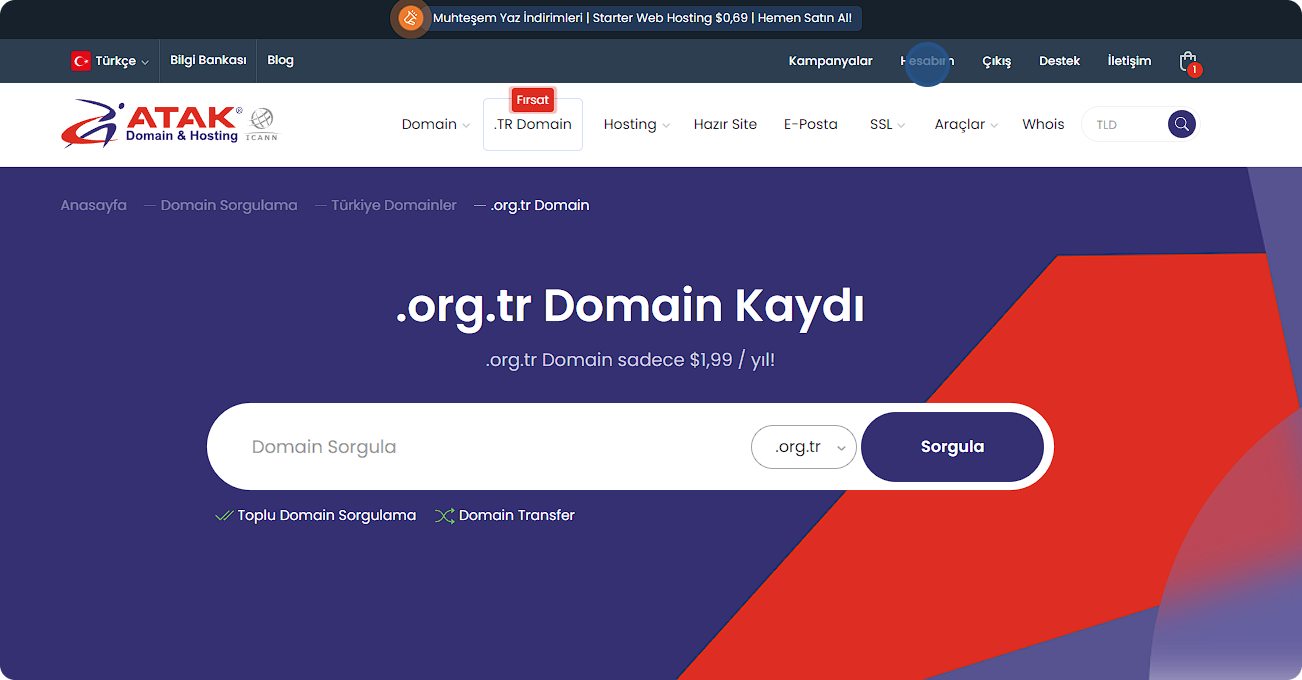Go to Hazır Site page
This screenshot has height=680, width=1302.
pyautogui.click(x=725, y=124)
